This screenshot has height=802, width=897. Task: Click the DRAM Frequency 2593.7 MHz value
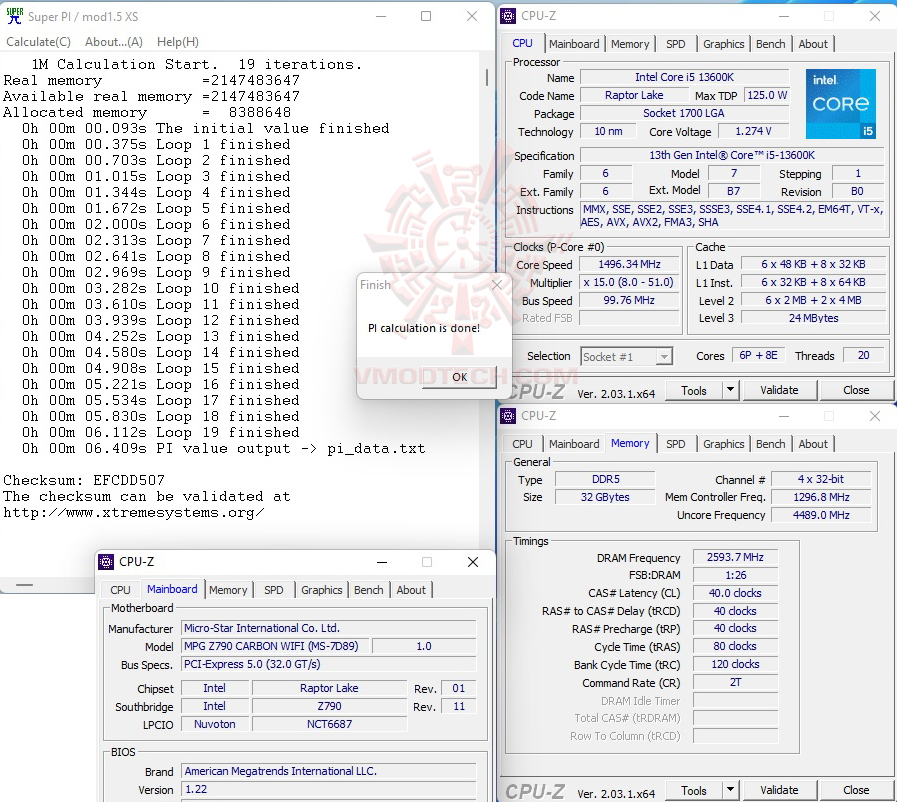click(735, 557)
